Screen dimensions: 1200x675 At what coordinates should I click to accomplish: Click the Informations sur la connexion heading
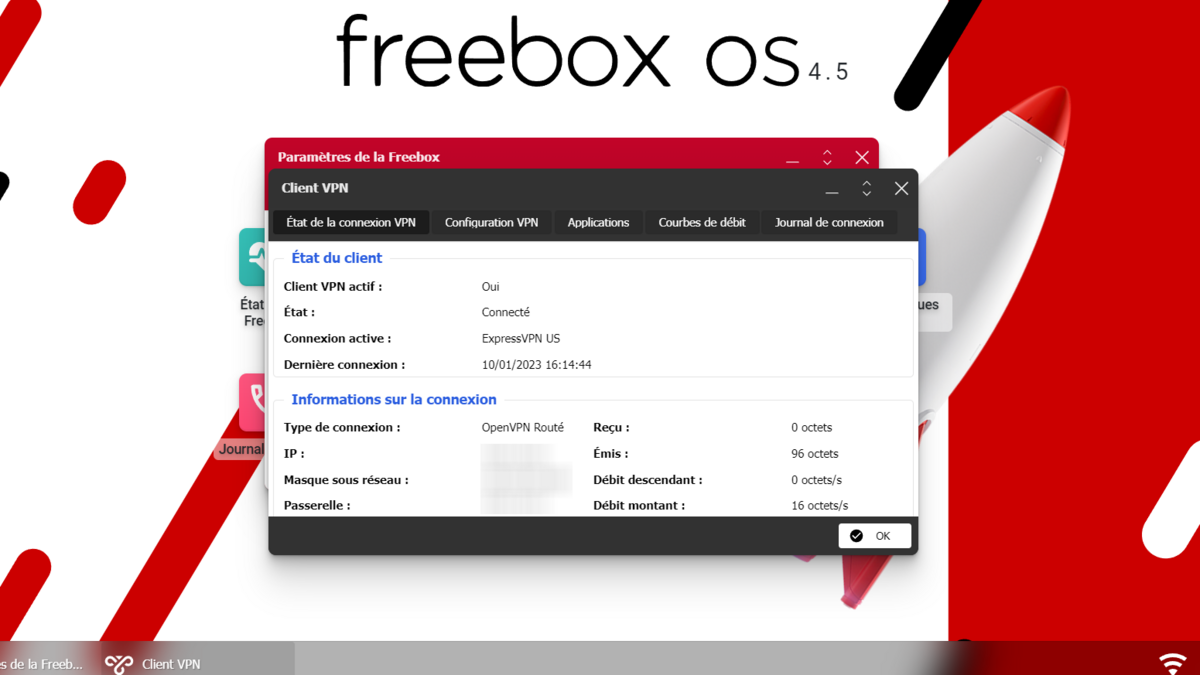(x=394, y=399)
